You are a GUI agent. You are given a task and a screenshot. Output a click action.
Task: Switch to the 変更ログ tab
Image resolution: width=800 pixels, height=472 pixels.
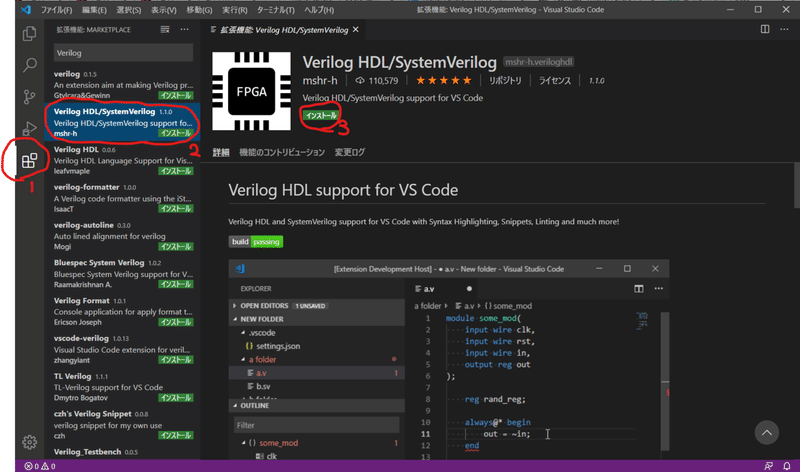tap(349, 152)
